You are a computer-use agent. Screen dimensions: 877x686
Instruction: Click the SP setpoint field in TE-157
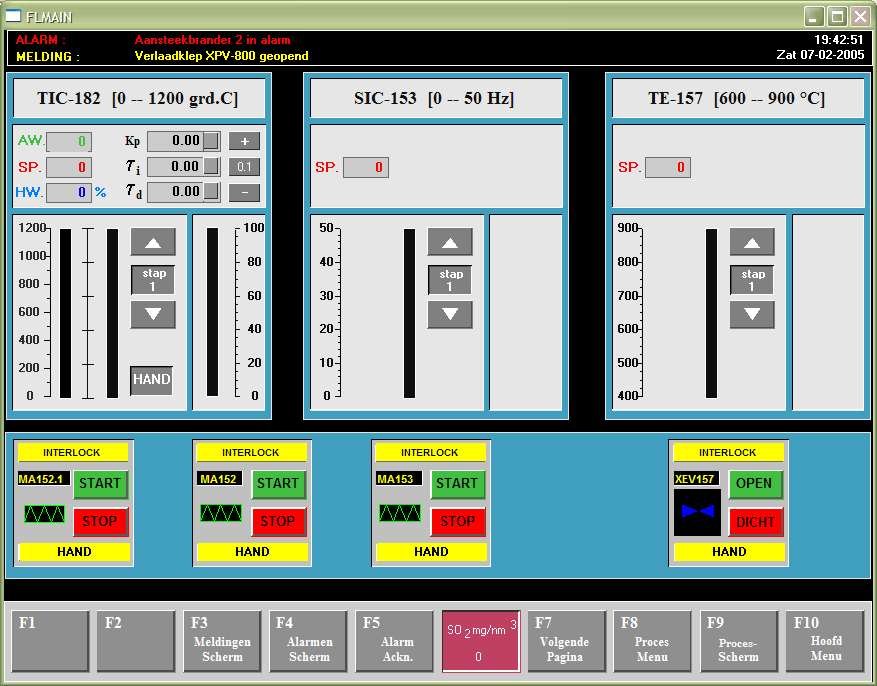667,168
